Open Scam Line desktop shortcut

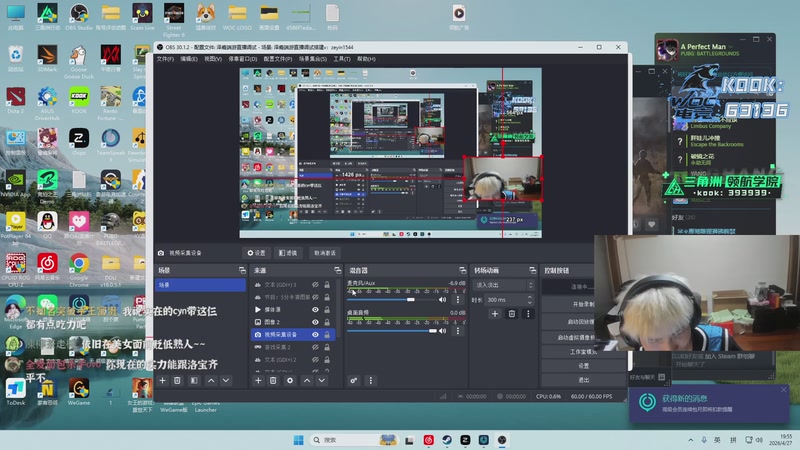pyautogui.click(x=142, y=17)
